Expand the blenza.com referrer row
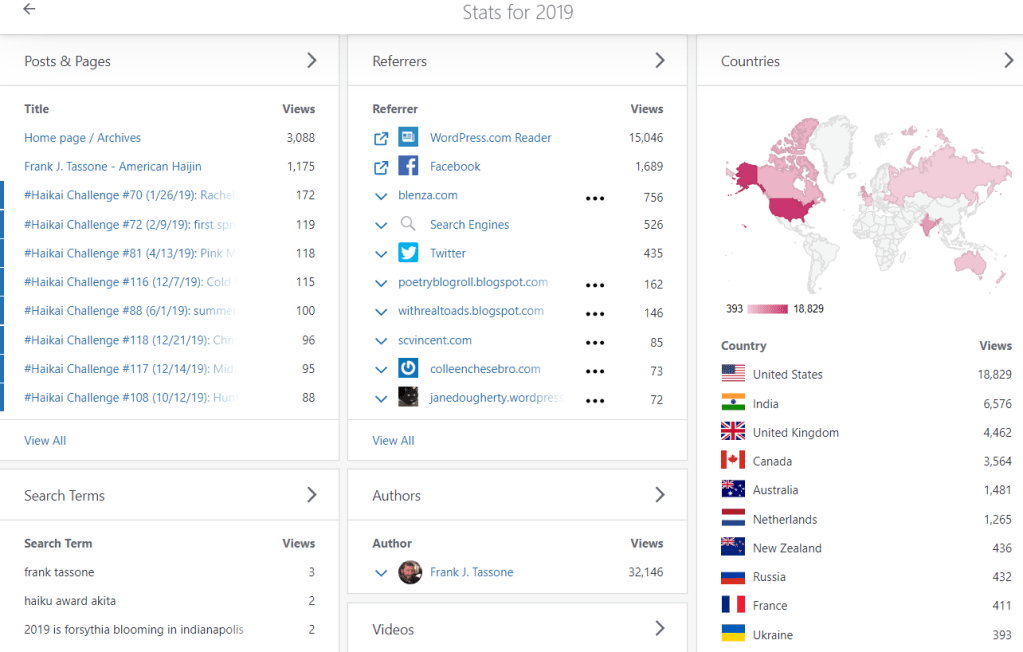The image size is (1023, 652). click(x=381, y=196)
